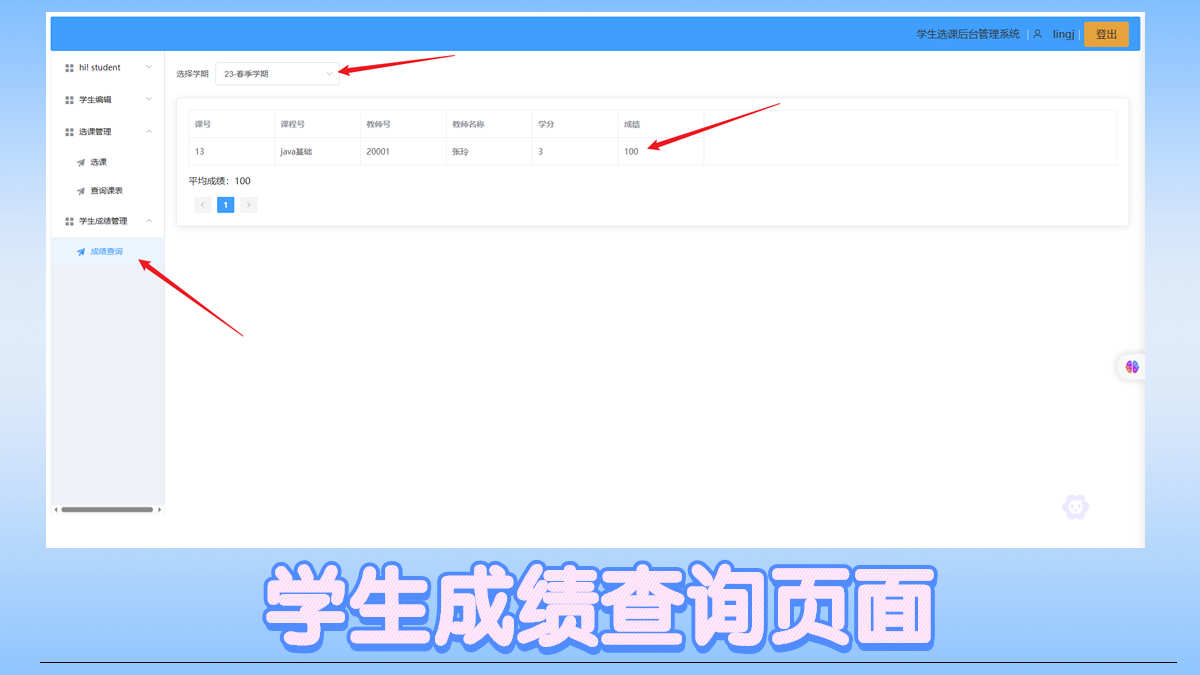Click the sidebar horizontal scrollbar thumb
The image size is (1200, 675).
(x=107, y=510)
